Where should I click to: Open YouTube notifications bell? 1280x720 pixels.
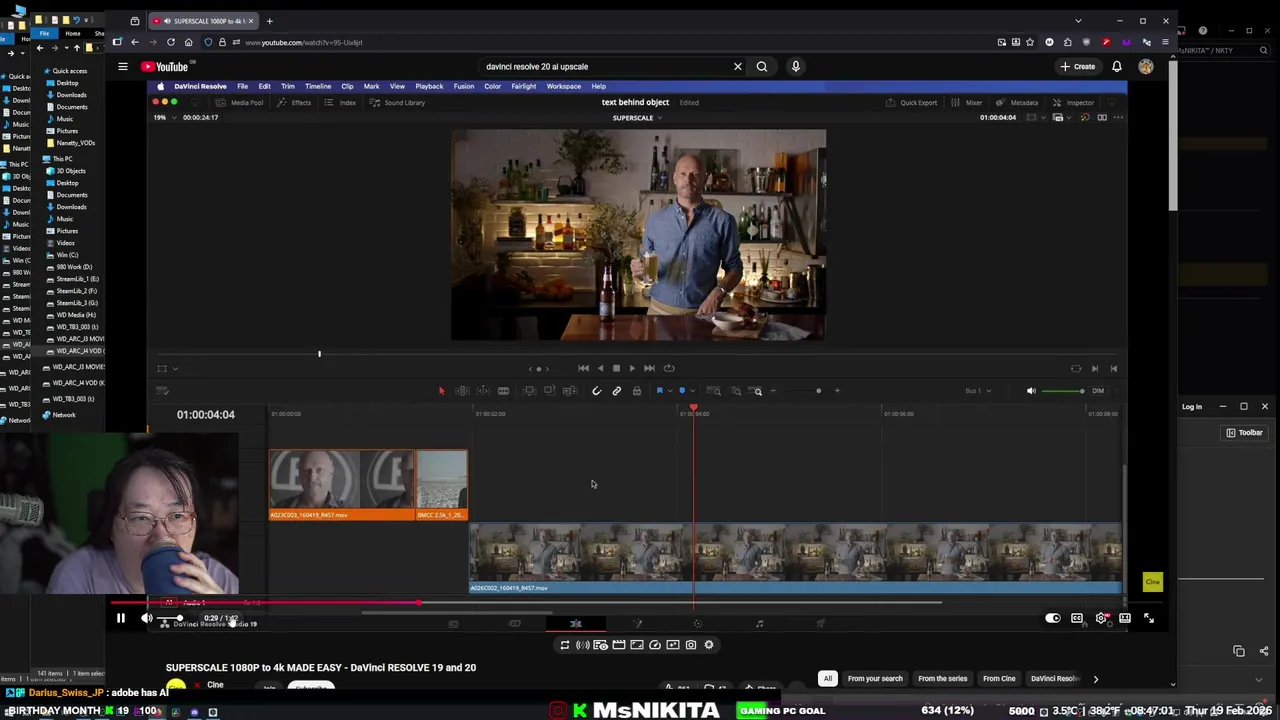(x=1117, y=67)
